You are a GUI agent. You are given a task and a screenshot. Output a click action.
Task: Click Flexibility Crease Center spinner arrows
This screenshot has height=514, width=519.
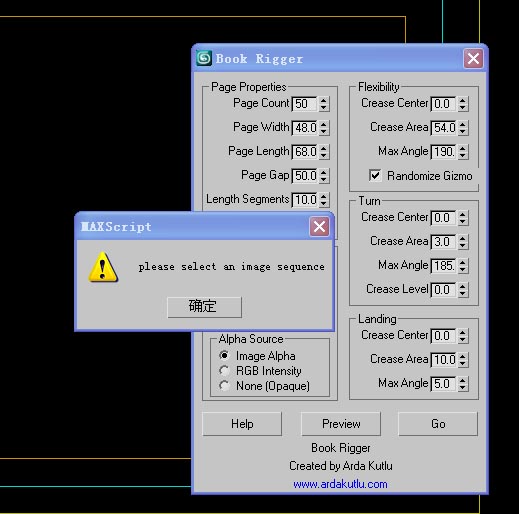(463, 104)
